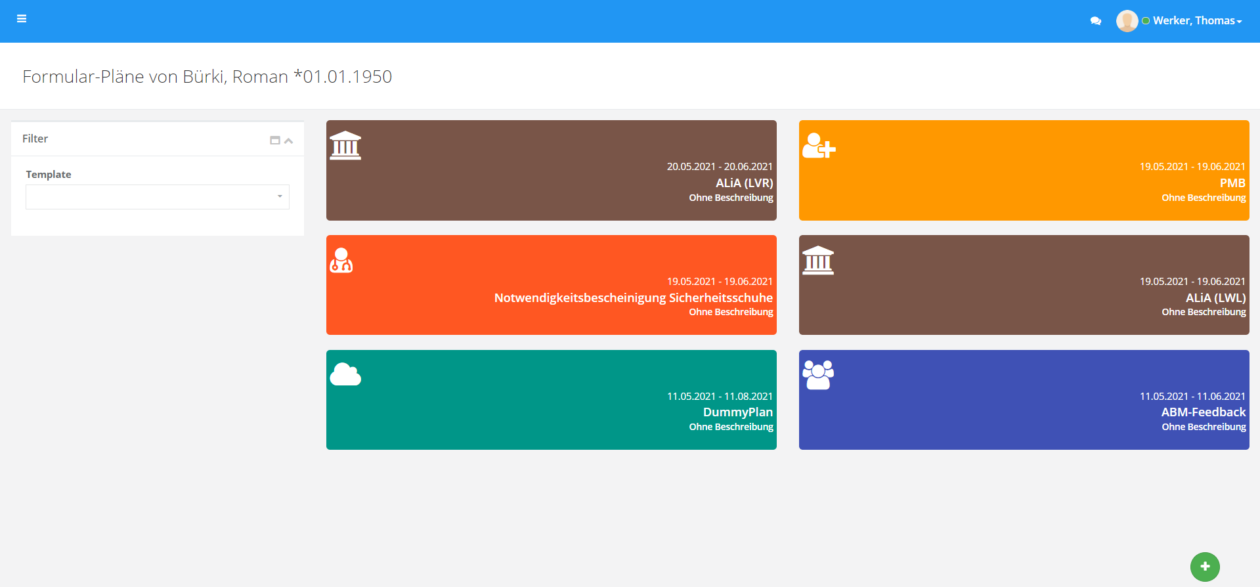Click the add-user icon on PMB card

coord(818,146)
